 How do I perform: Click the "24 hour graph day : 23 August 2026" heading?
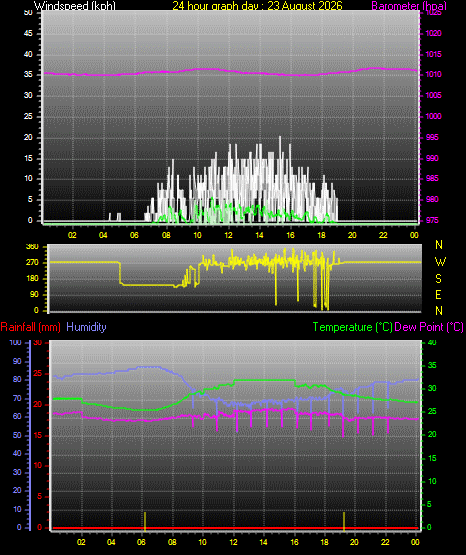pyautogui.click(x=258, y=6)
